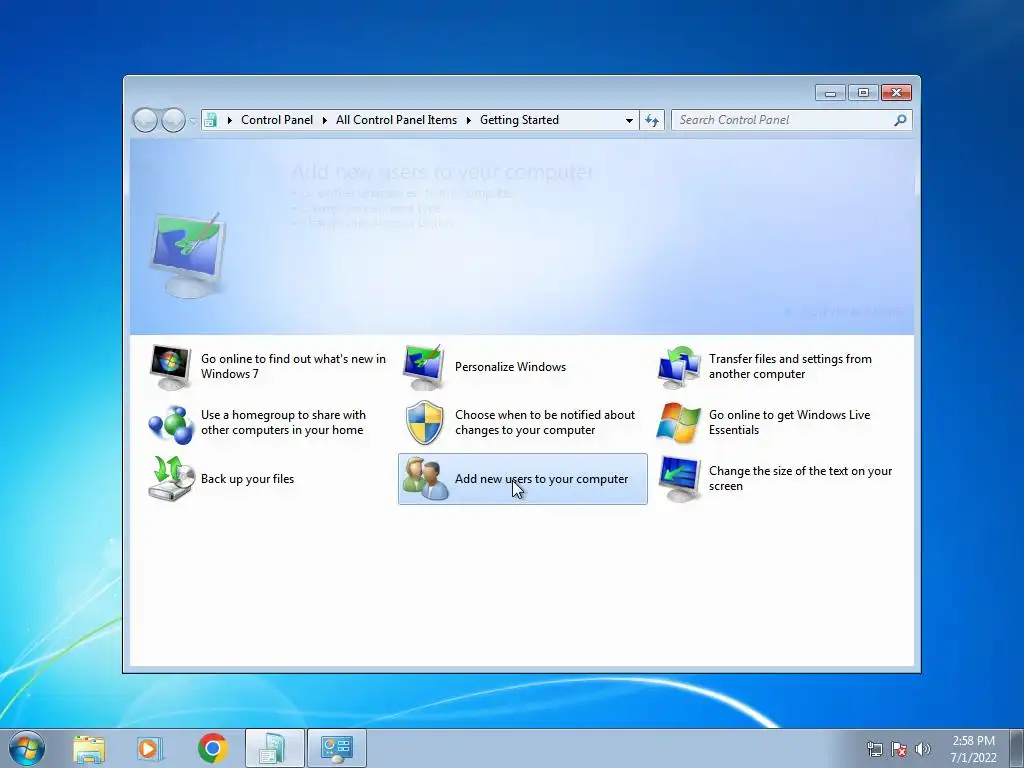The height and width of the screenshot is (768, 1024).
Task: Click the 'Back up your files' text
Action: 248,479
